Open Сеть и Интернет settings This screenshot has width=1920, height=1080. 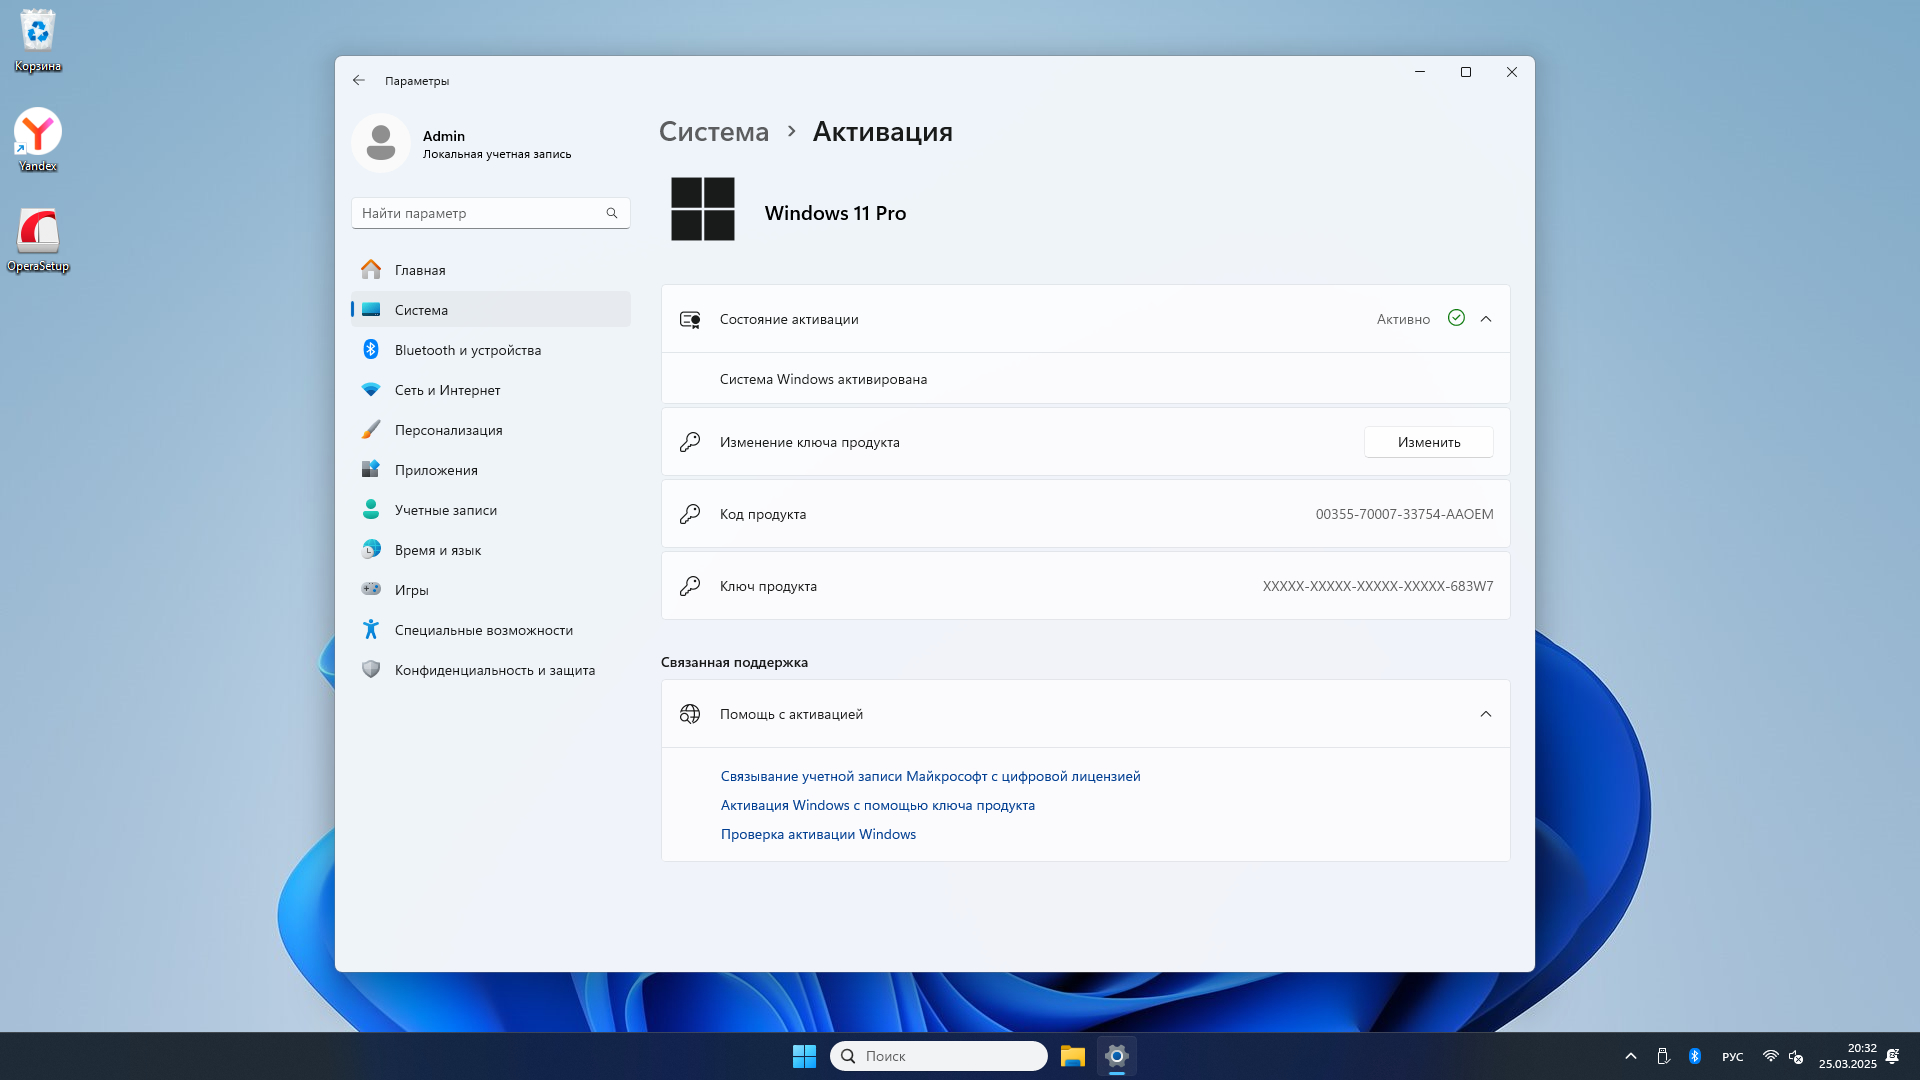[x=447, y=390]
